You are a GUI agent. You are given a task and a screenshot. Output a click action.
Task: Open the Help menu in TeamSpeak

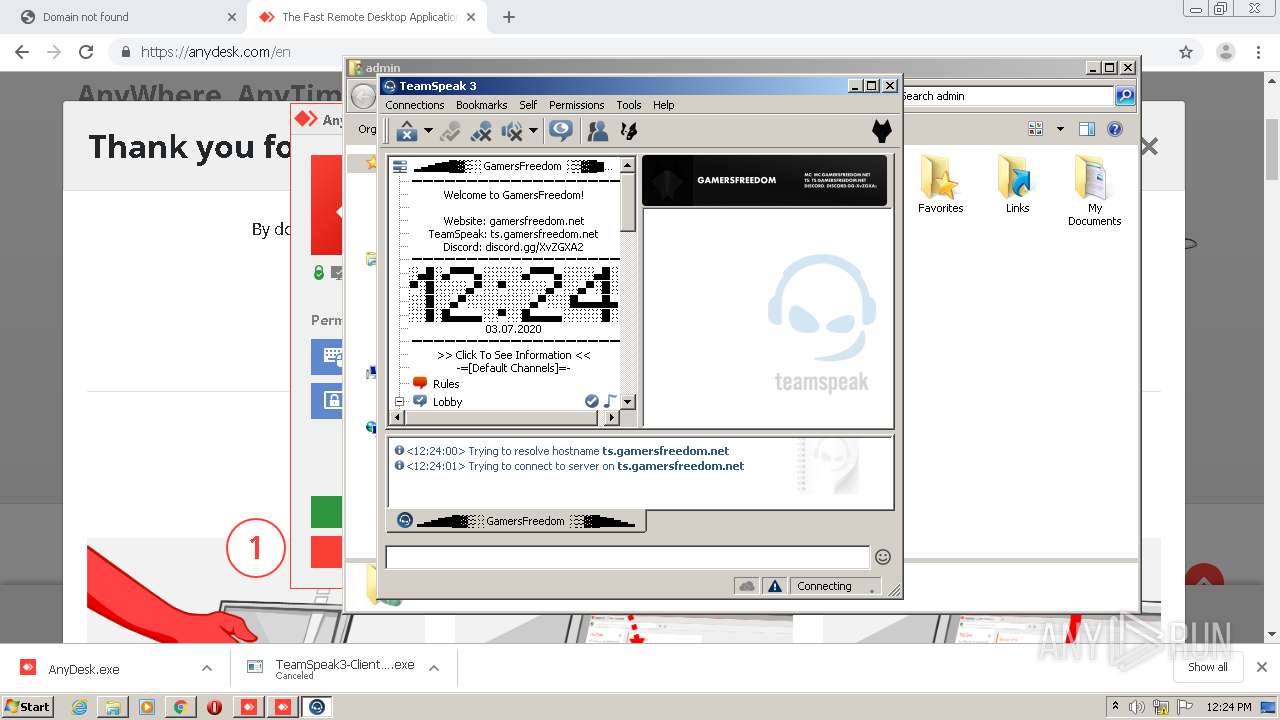click(664, 105)
